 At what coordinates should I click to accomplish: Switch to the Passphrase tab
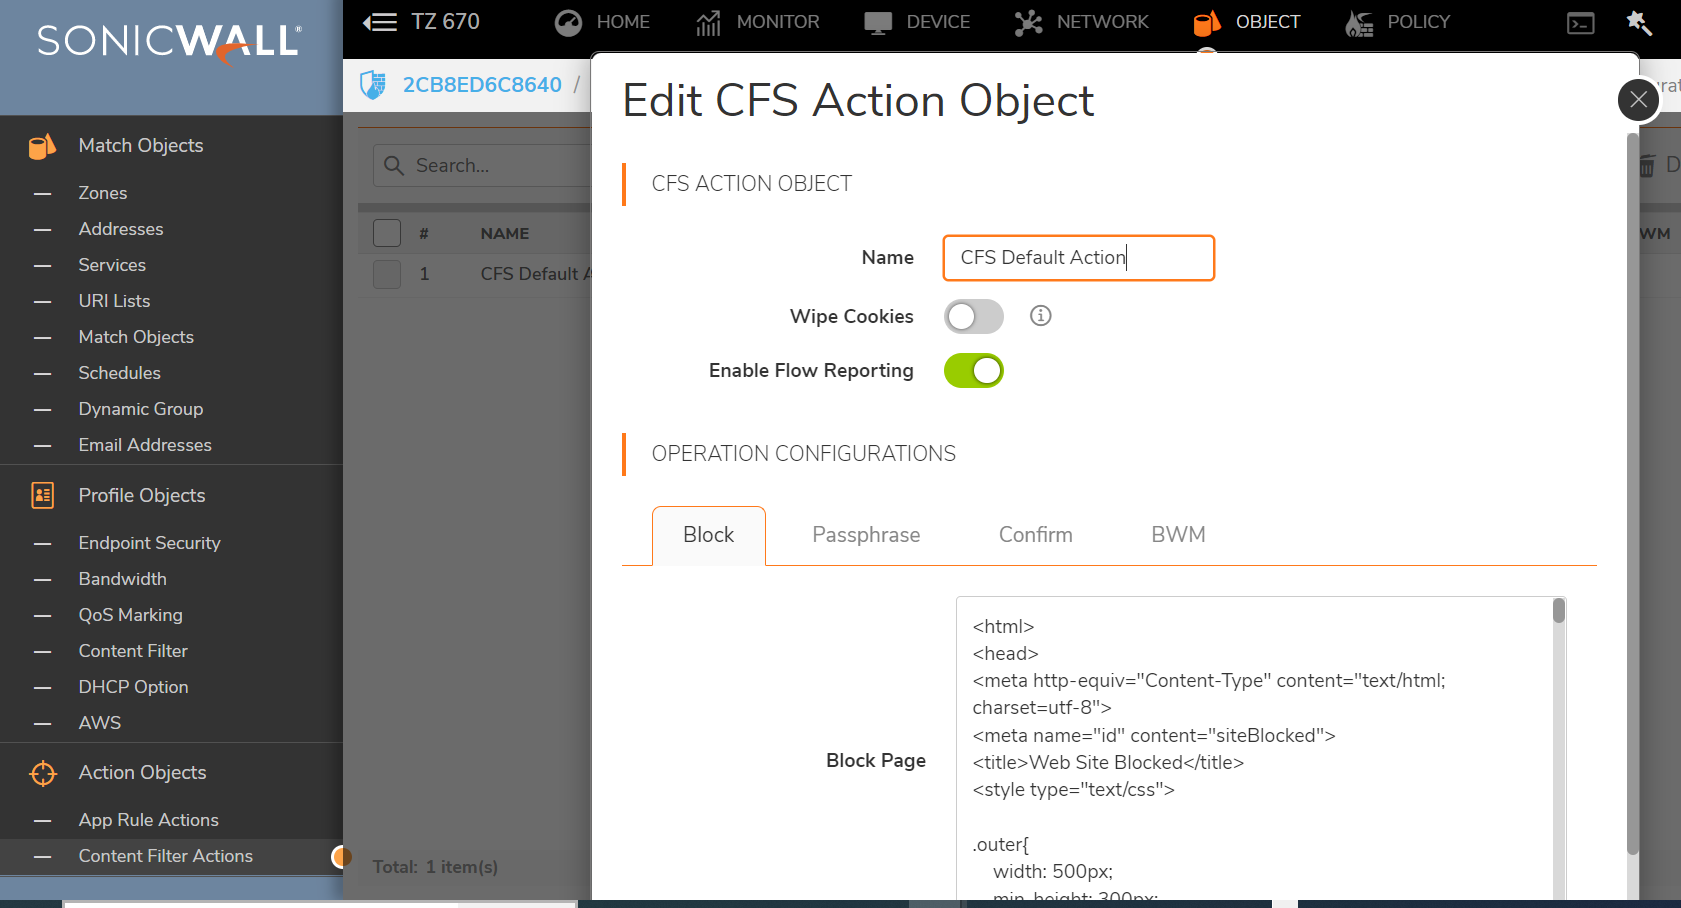(x=865, y=535)
